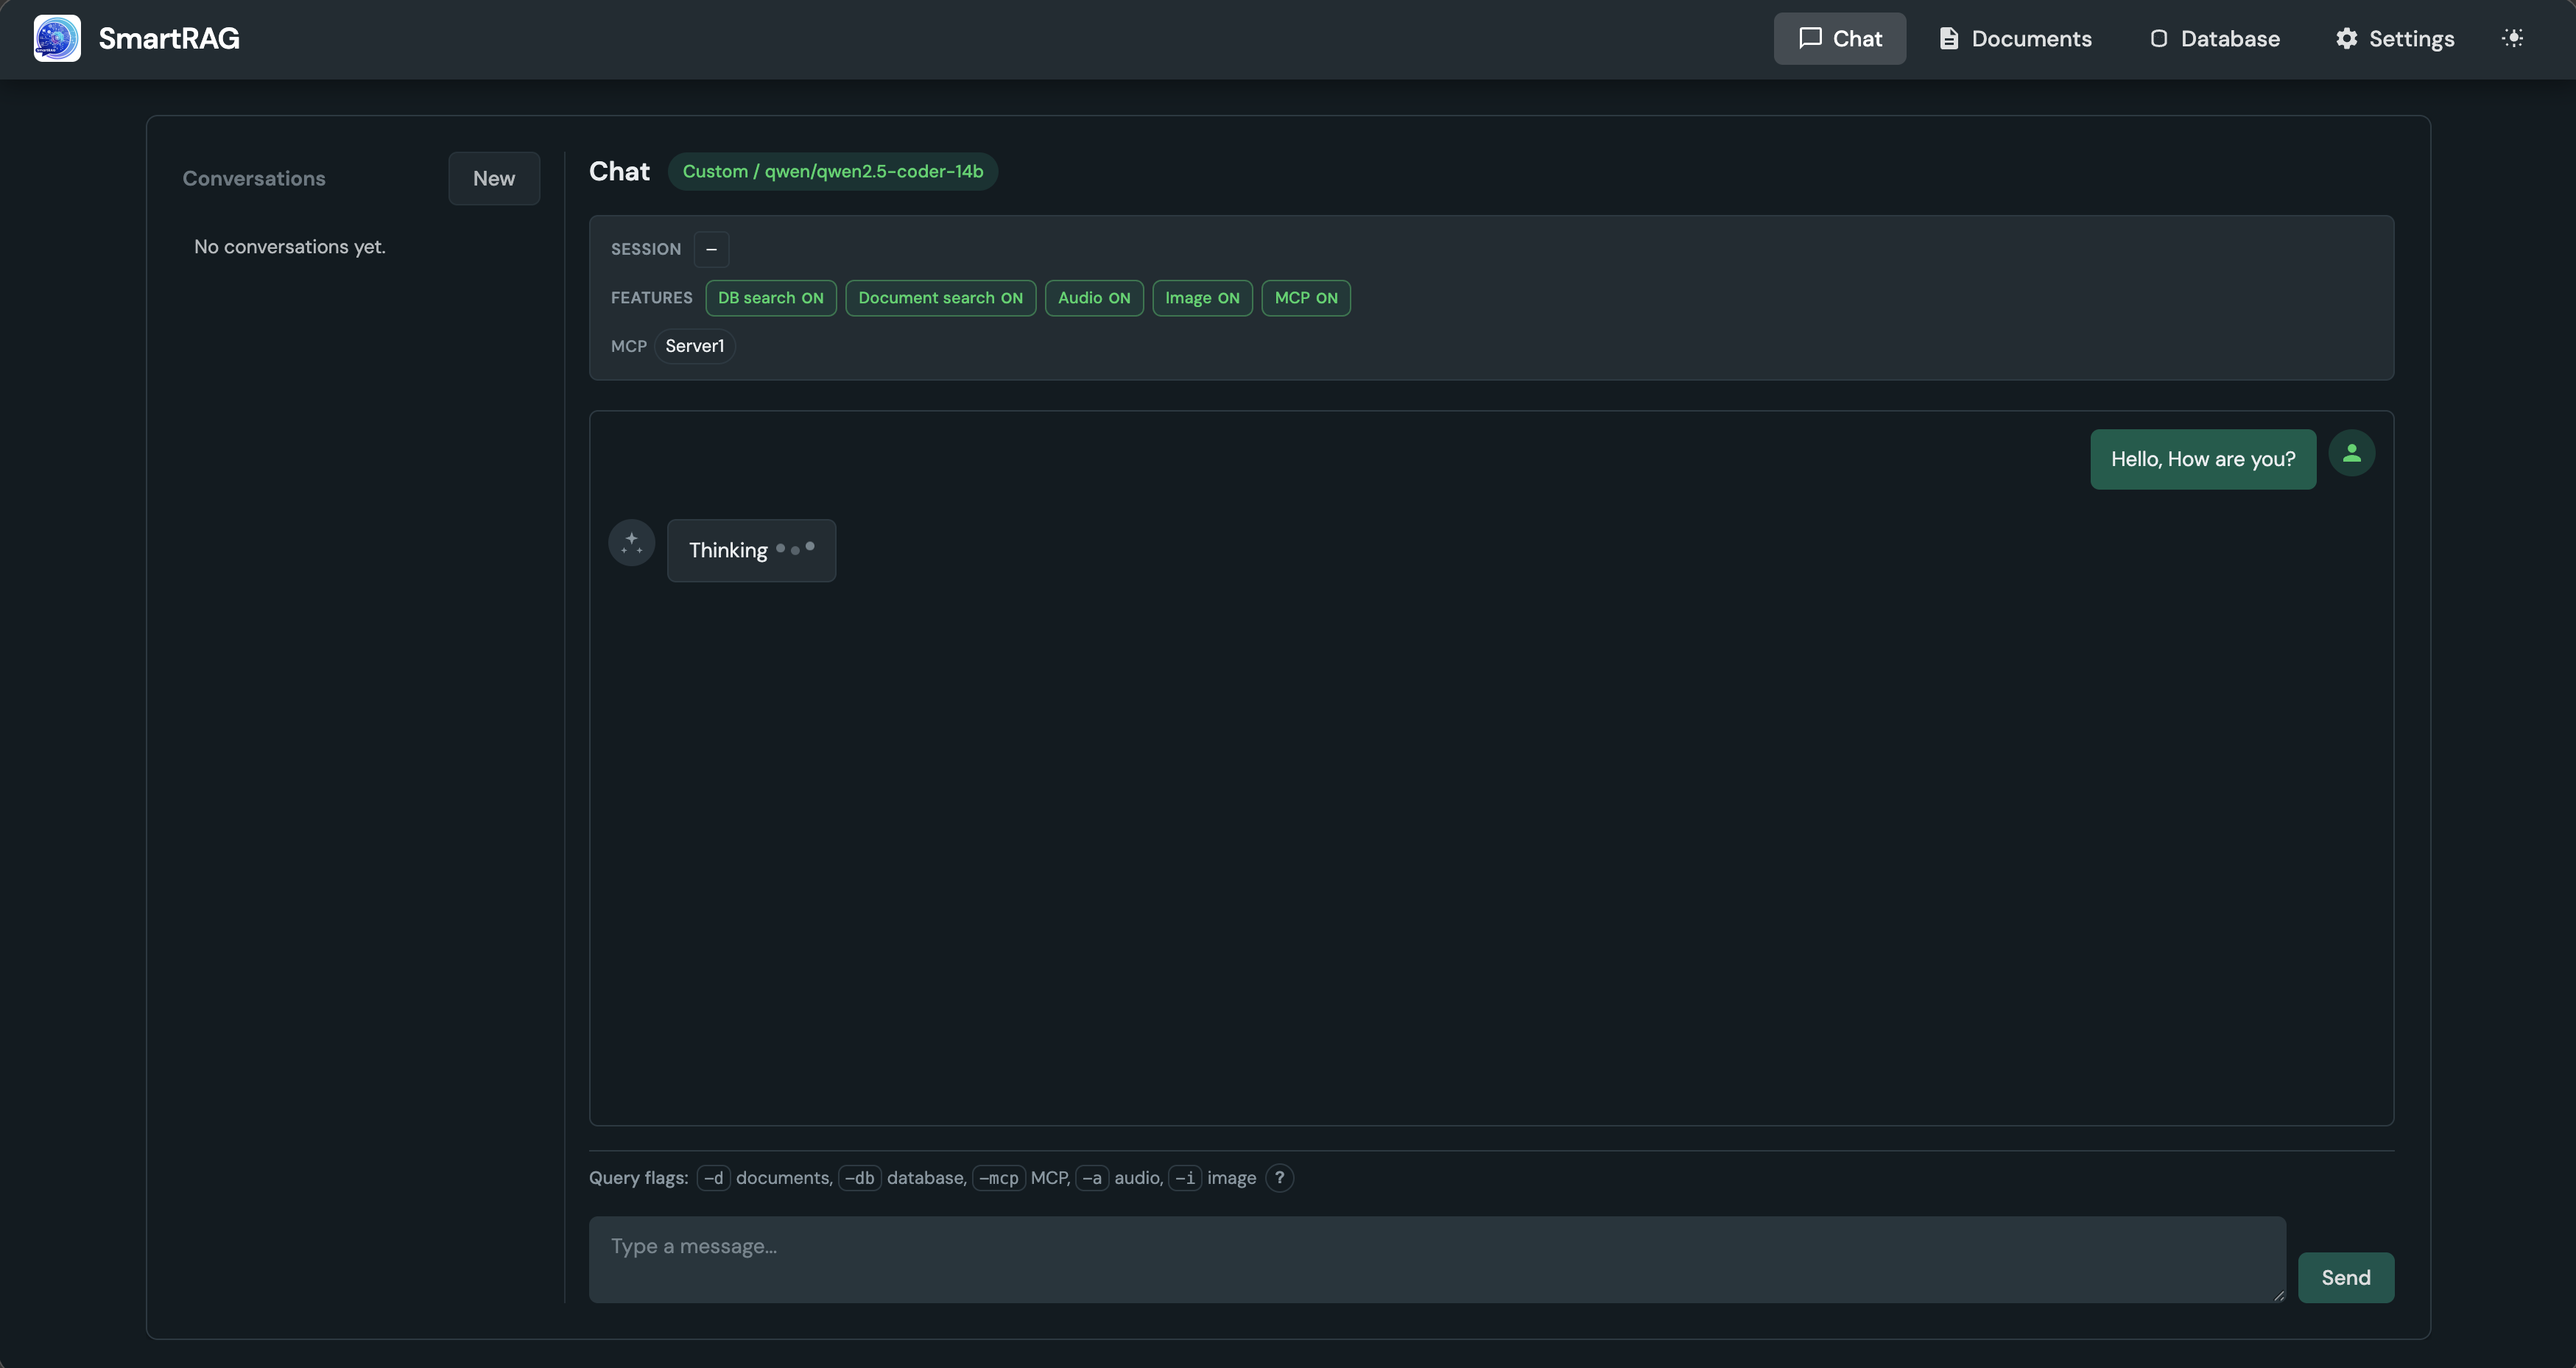Click the document icon in navigation
The width and height of the screenshot is (2576, 1368).
(x=1948, y=38)
